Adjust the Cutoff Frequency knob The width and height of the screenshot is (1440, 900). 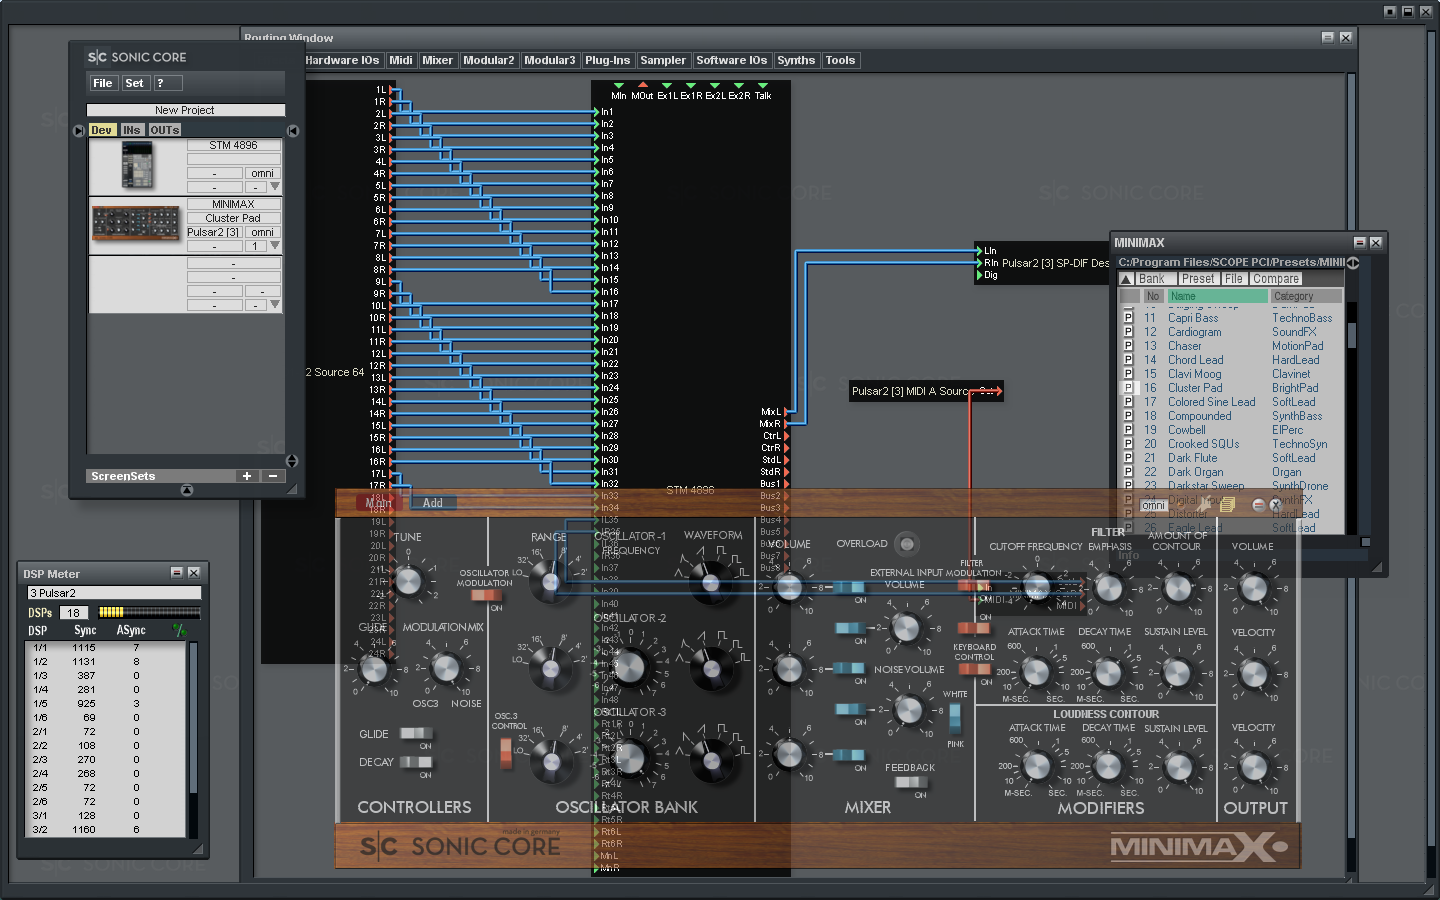pos(1036,587)
